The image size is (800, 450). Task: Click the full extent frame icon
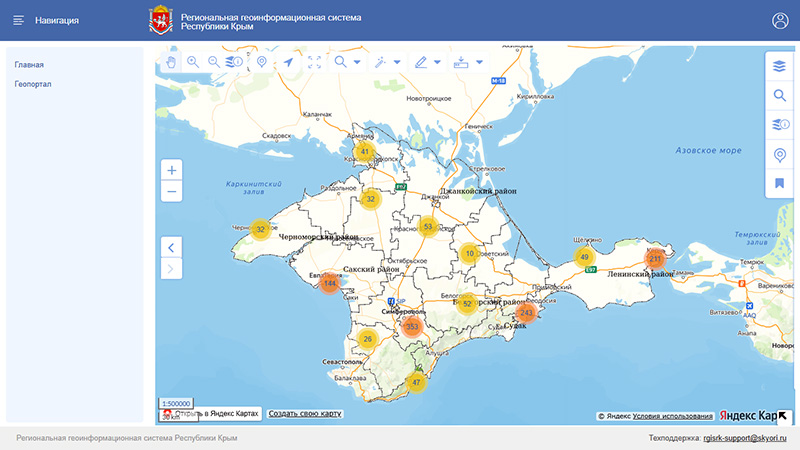pyautogui.click(x=314, y=62)
